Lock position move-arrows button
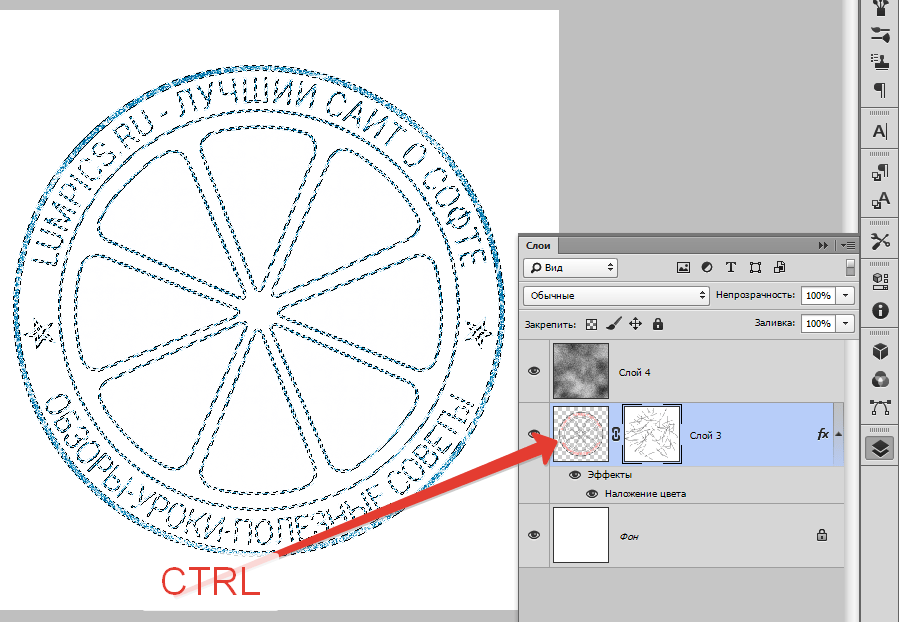 point(635,324)
